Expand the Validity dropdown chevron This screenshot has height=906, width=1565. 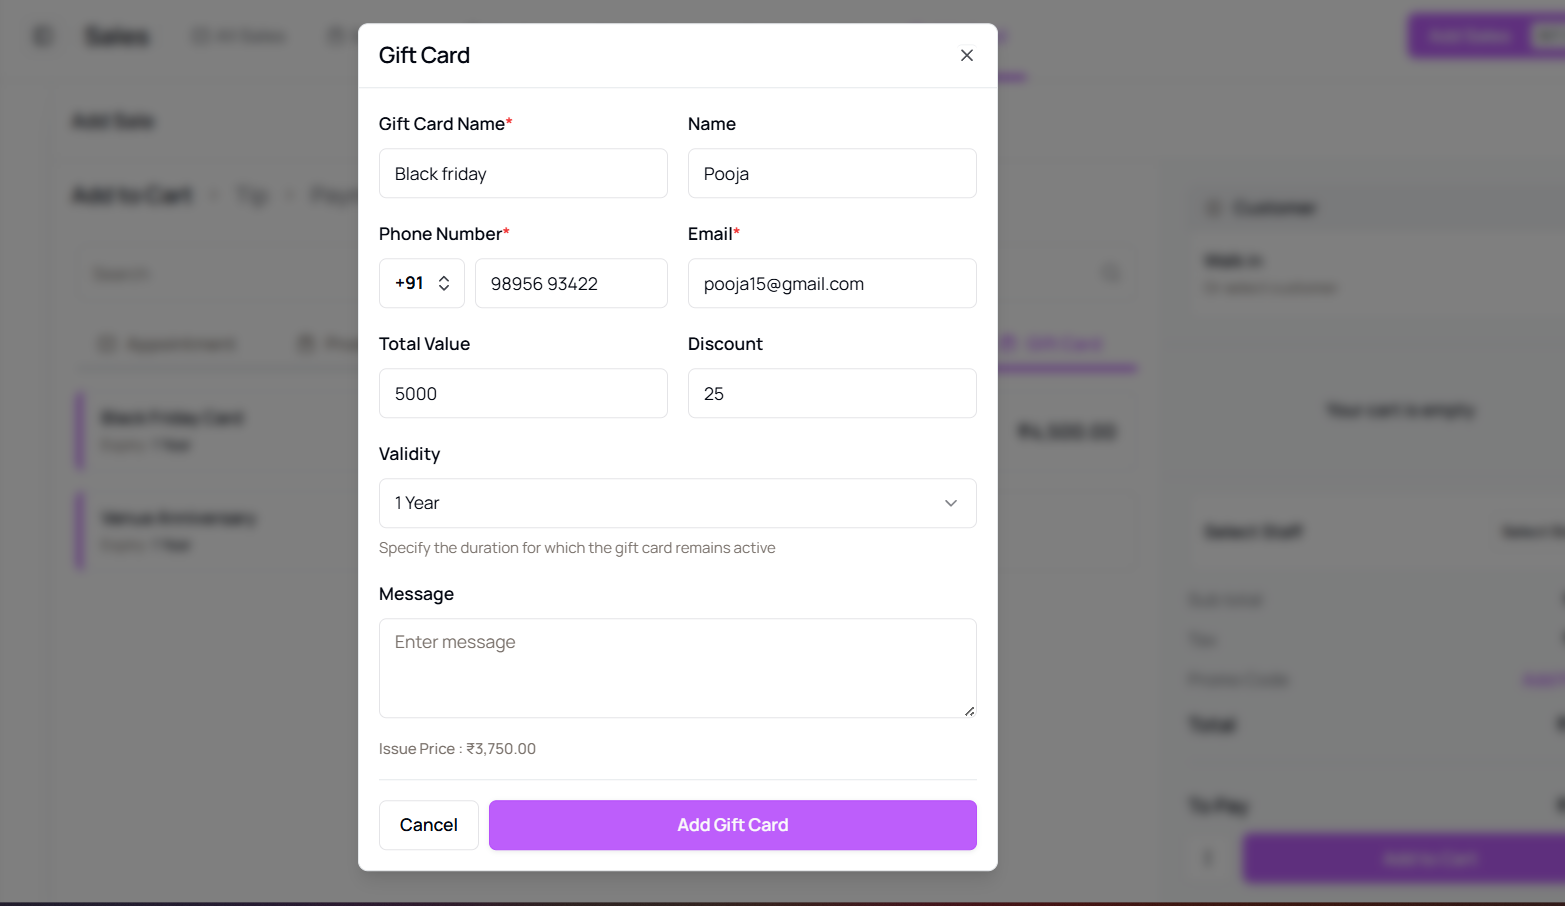coord(950,503)
